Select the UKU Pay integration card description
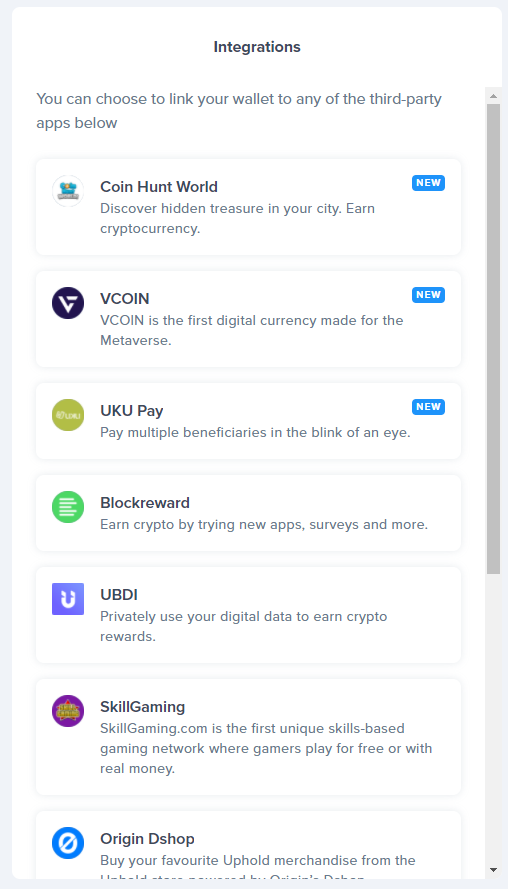 coord(255,433)
